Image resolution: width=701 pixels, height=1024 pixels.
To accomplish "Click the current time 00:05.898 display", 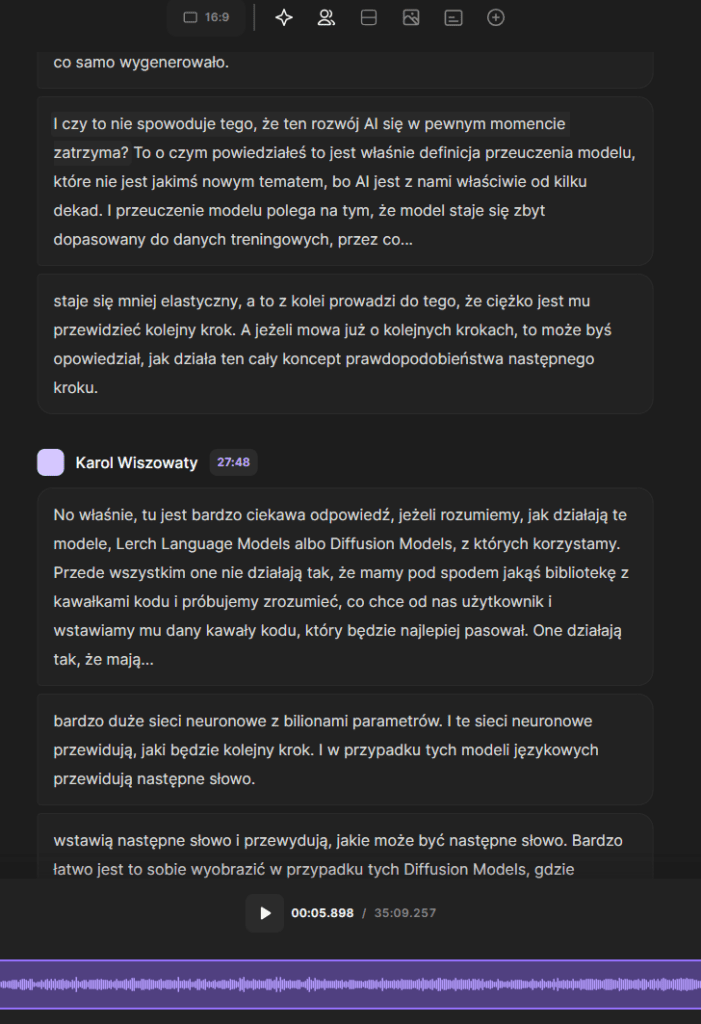I will coord(322,913).
